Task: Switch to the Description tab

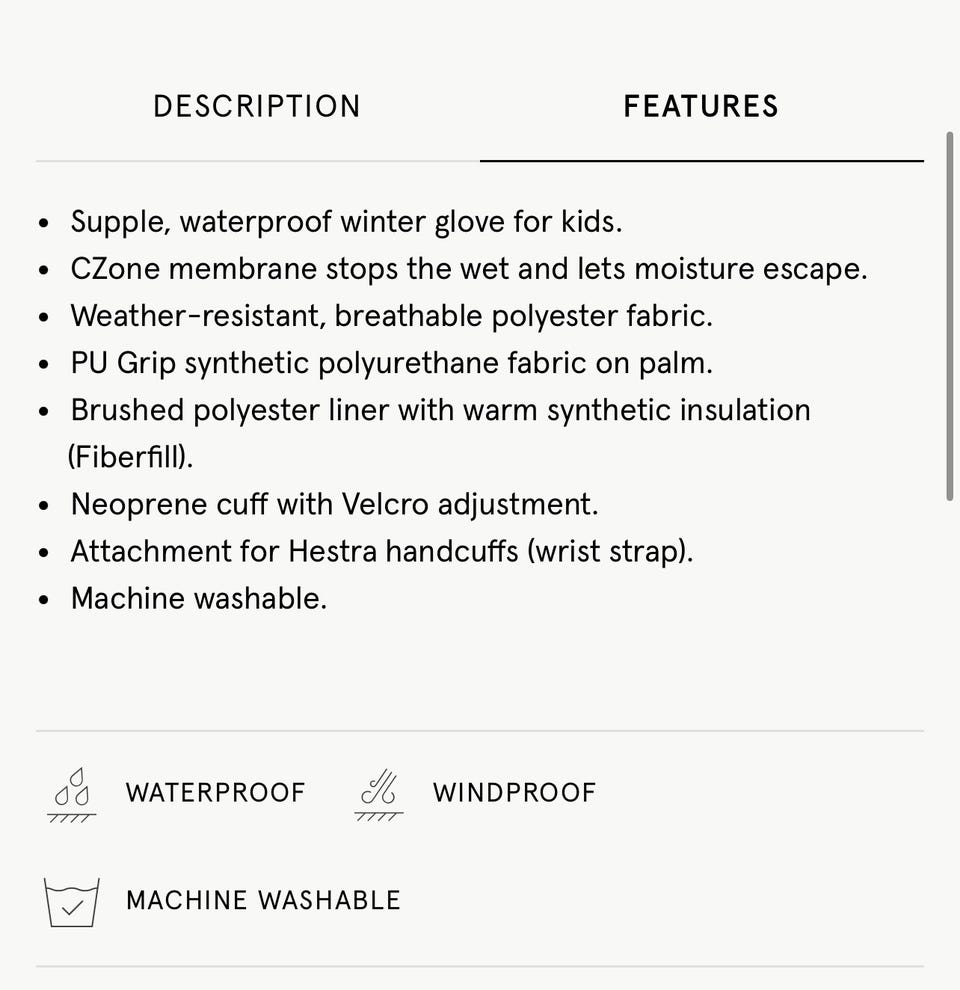Action: 256,107
